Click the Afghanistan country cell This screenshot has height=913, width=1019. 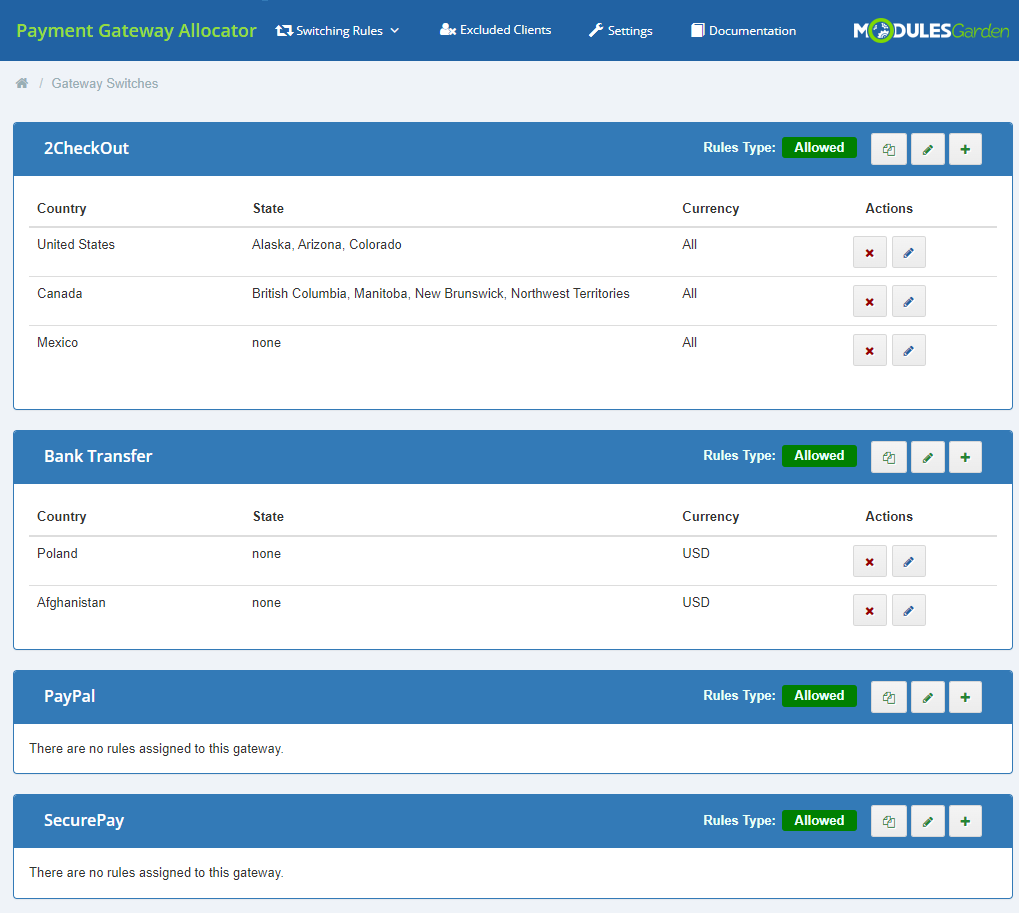[x=71, y=602]
